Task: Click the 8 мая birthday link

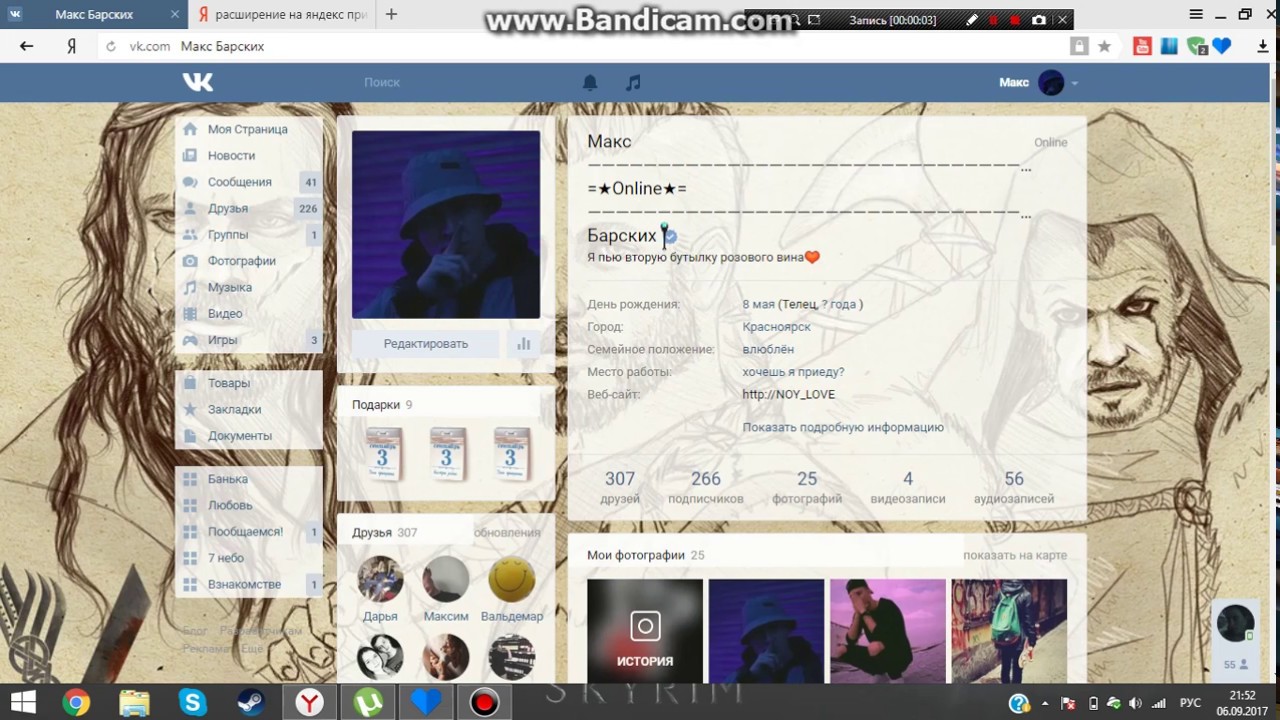Action: 759,304
